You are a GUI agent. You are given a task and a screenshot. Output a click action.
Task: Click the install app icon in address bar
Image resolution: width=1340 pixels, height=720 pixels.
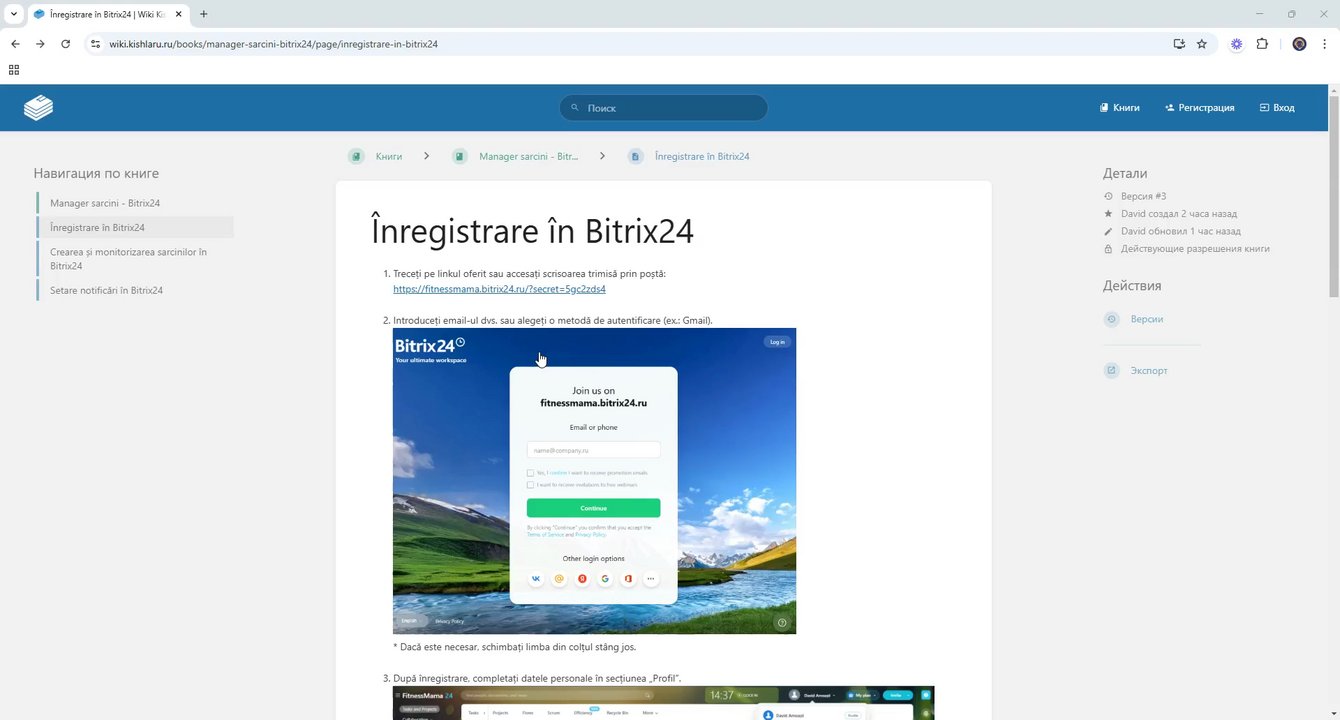coord(1179,44)
